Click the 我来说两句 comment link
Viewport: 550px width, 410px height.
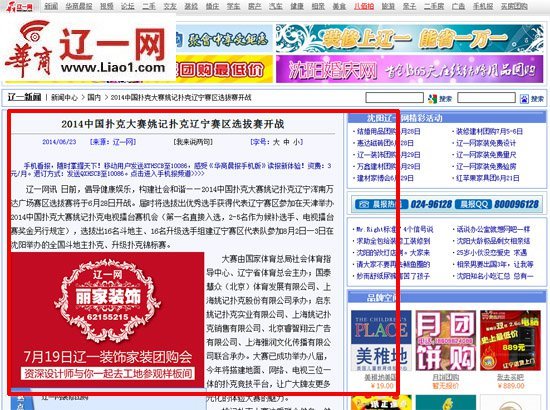193,142
